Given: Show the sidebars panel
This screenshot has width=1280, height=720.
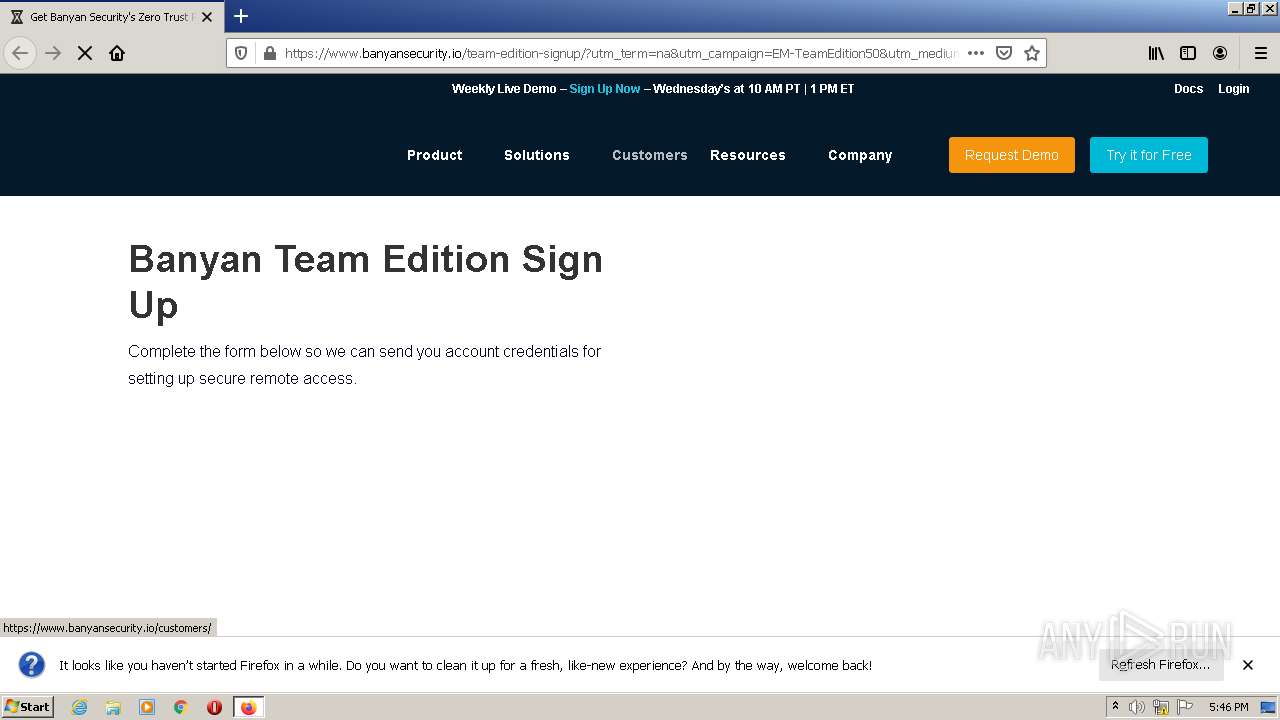Looking at the screenshot, I should point(1188,53).
